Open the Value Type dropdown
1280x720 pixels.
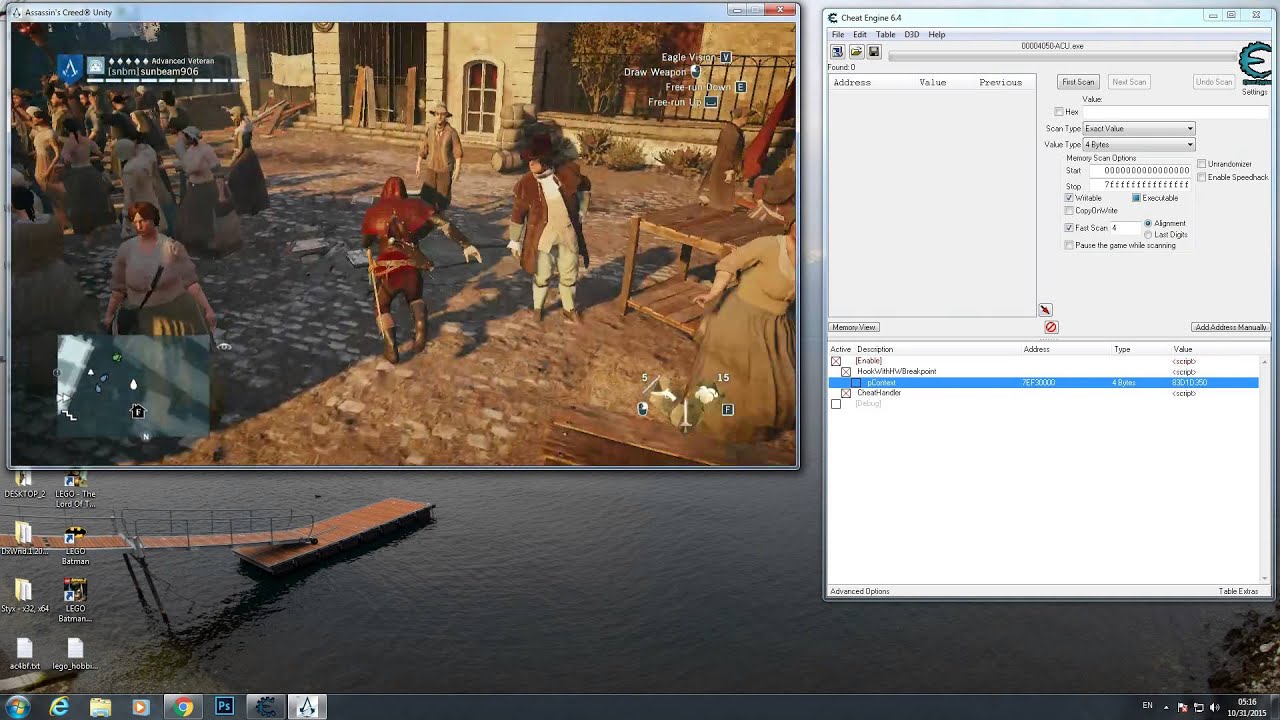(x=1139, y=145)
